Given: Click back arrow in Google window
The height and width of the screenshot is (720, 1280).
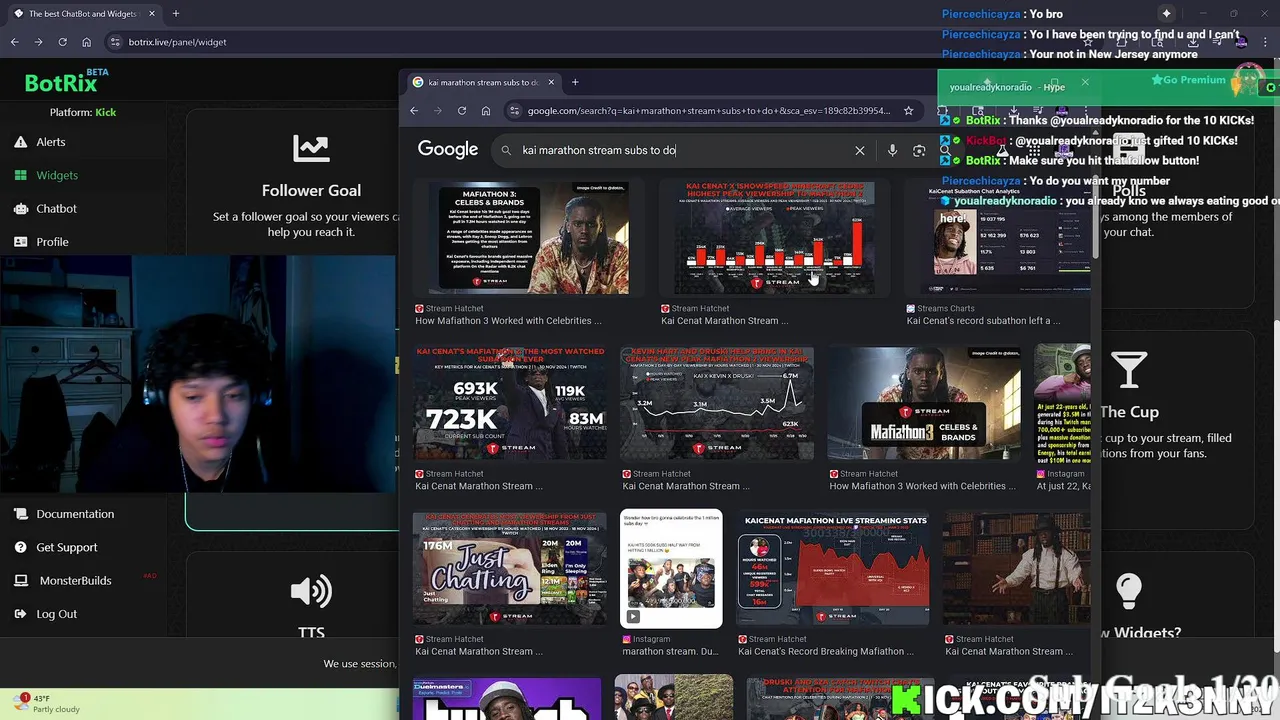Looking at the screenshot, I should [x=414, y=111].
